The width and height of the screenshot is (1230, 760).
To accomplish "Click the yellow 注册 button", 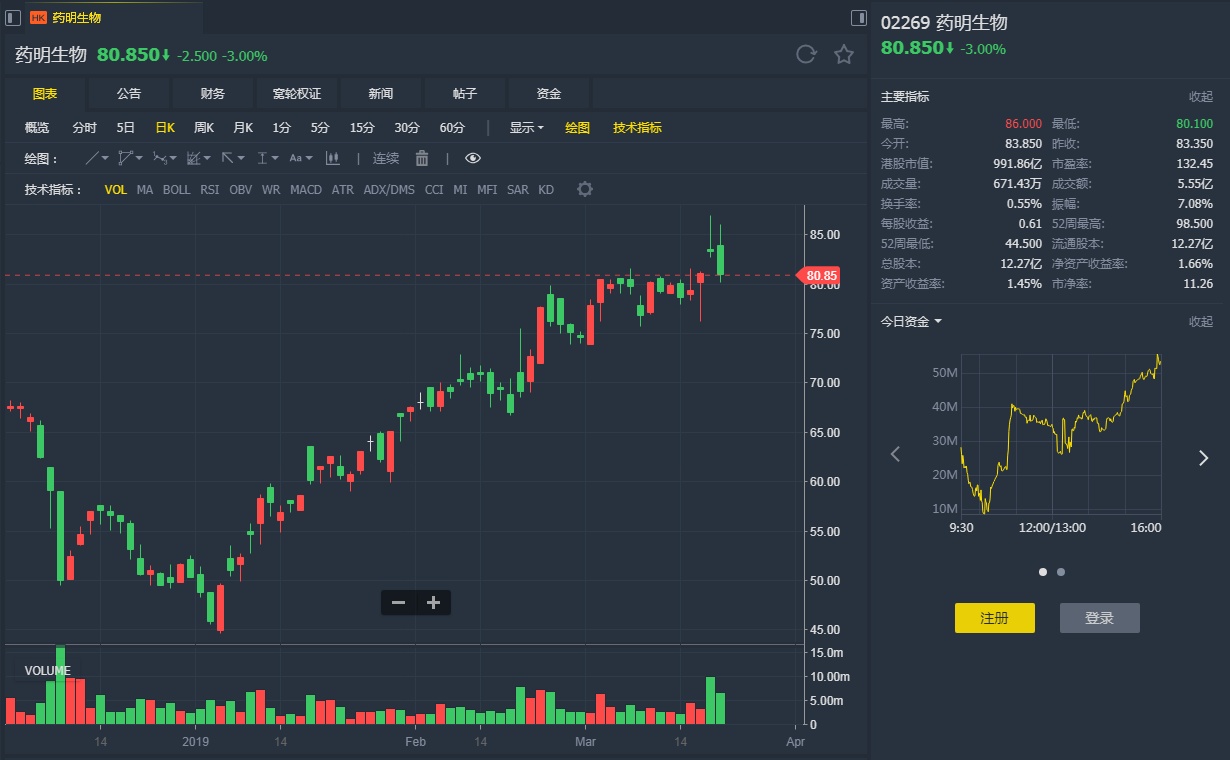I will (x=994, y=618).
